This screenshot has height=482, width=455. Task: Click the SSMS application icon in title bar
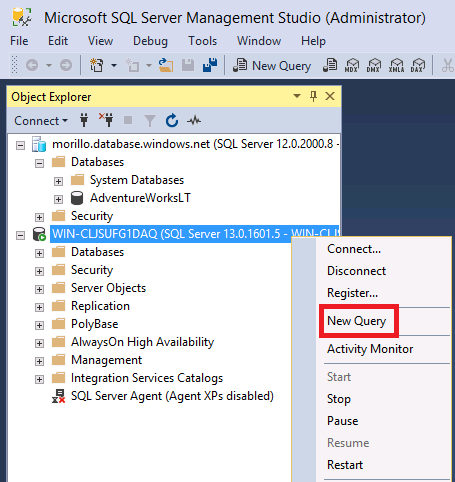click(x=22, y=17)
